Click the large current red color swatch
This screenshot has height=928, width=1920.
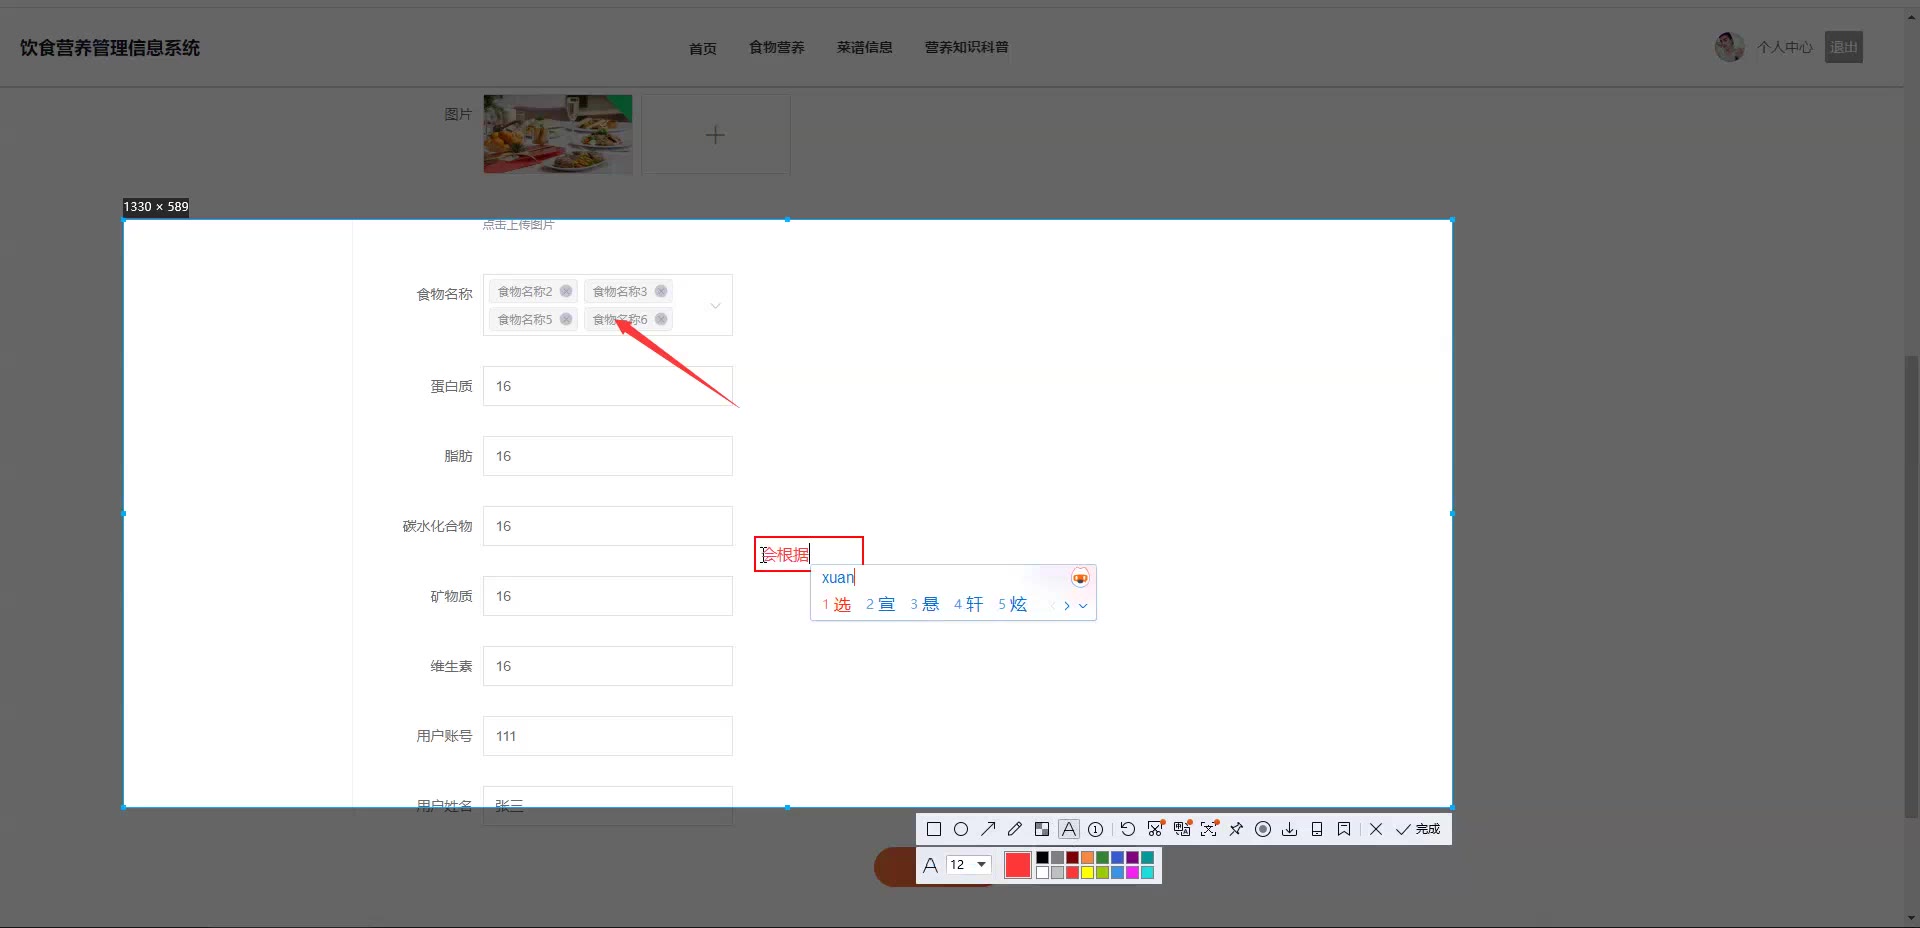coord(1018,865)
